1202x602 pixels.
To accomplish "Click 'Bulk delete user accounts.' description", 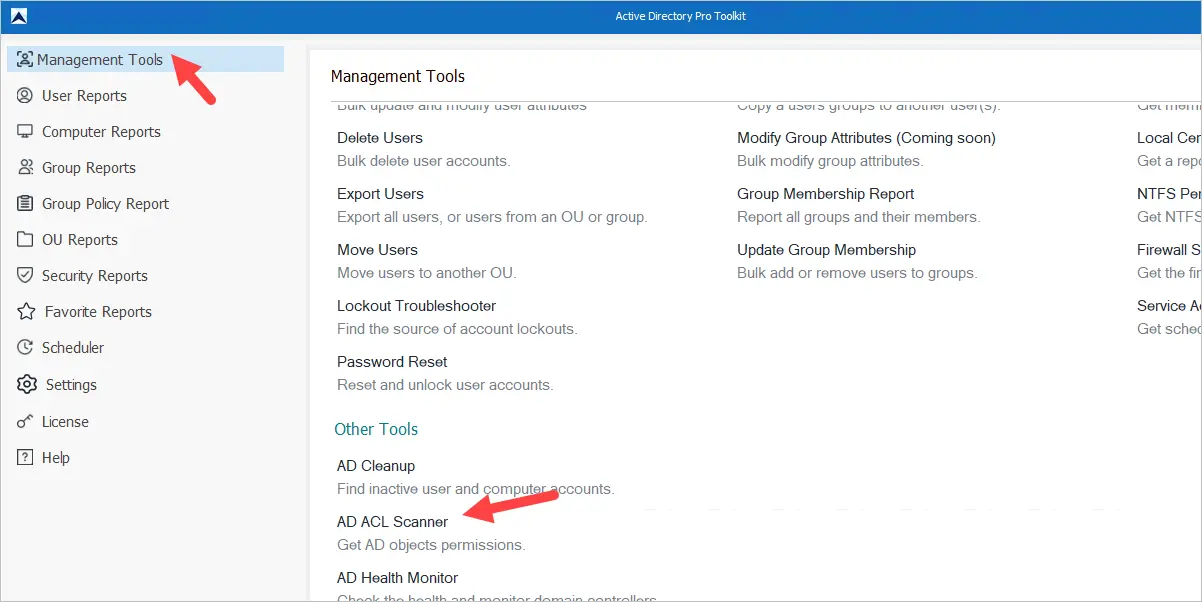I will pyautogui.click(x=424, y=161).
